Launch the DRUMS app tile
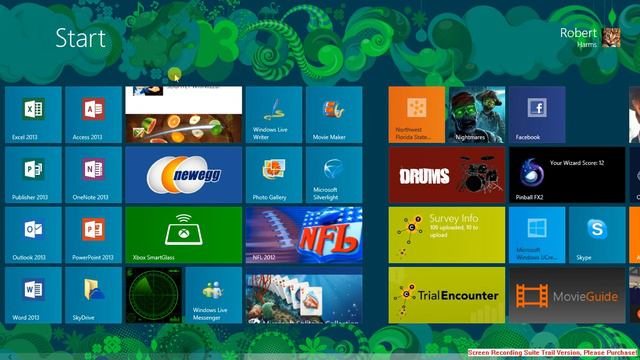The width and height of the screenshot is (640, 360). pos(447,175)
